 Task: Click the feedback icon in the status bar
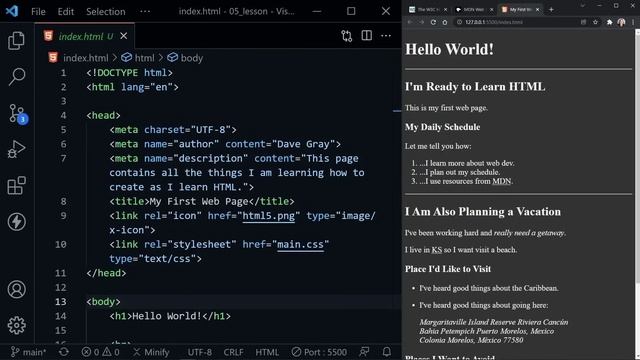pyautogui.click(x=364, y=352)
